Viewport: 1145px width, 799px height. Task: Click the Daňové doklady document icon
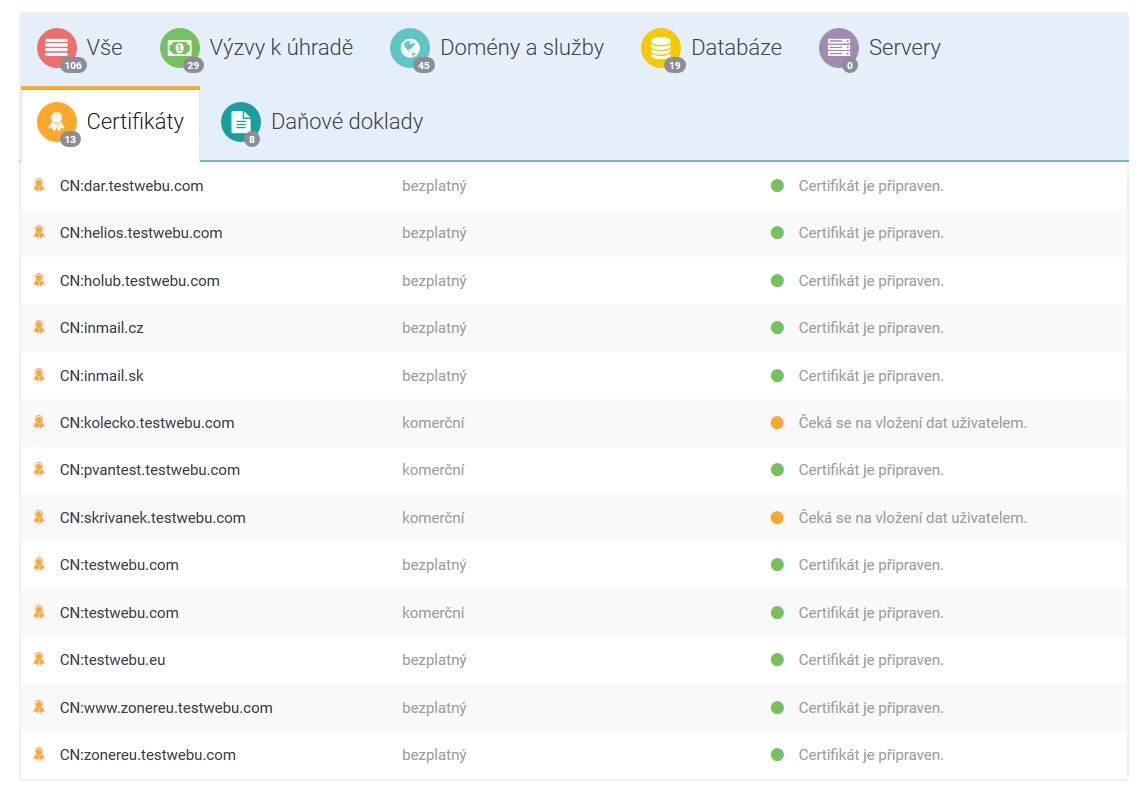[241, 122]
